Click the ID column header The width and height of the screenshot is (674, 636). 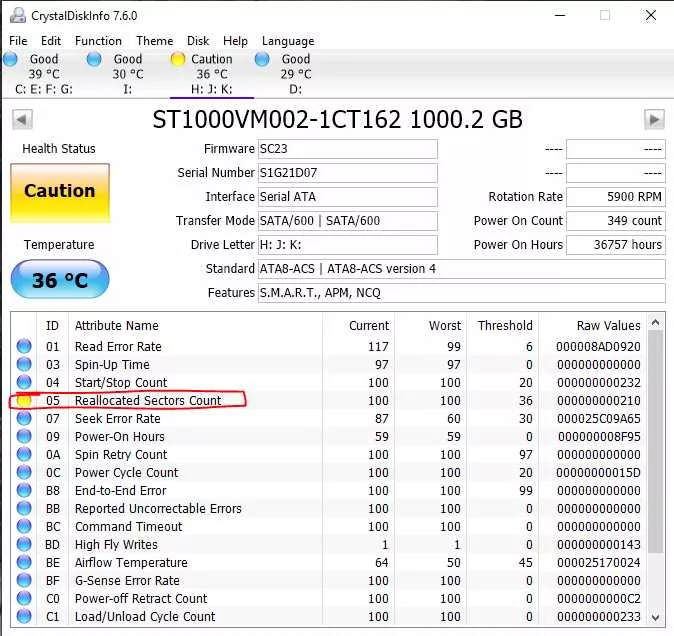pyautogui.click(x=52, y=326)
